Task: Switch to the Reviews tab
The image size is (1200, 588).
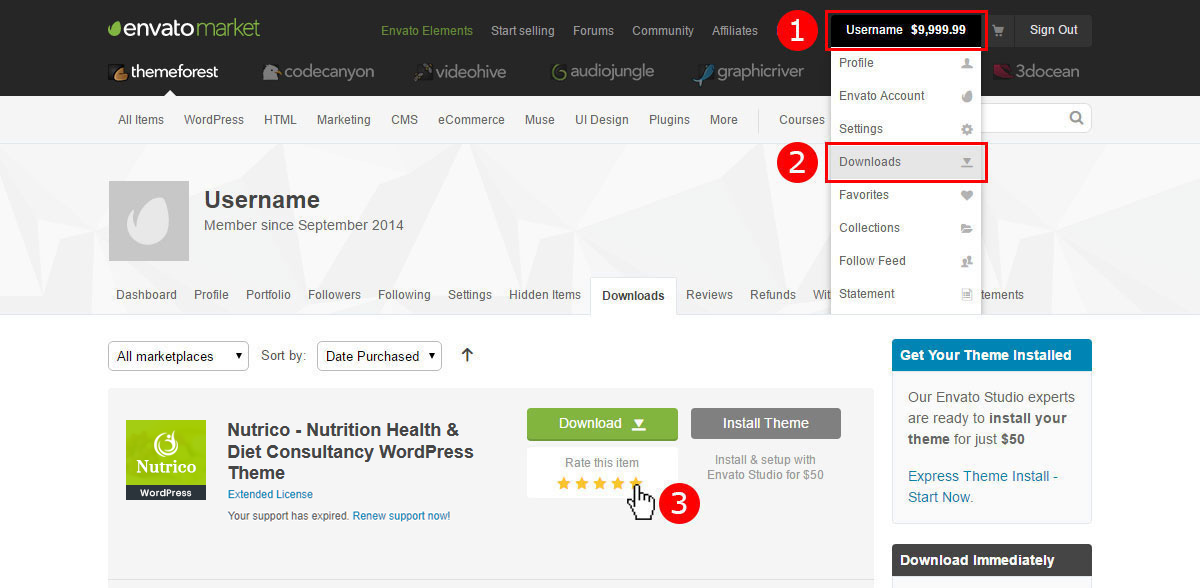Action: [x=709, y=295]
